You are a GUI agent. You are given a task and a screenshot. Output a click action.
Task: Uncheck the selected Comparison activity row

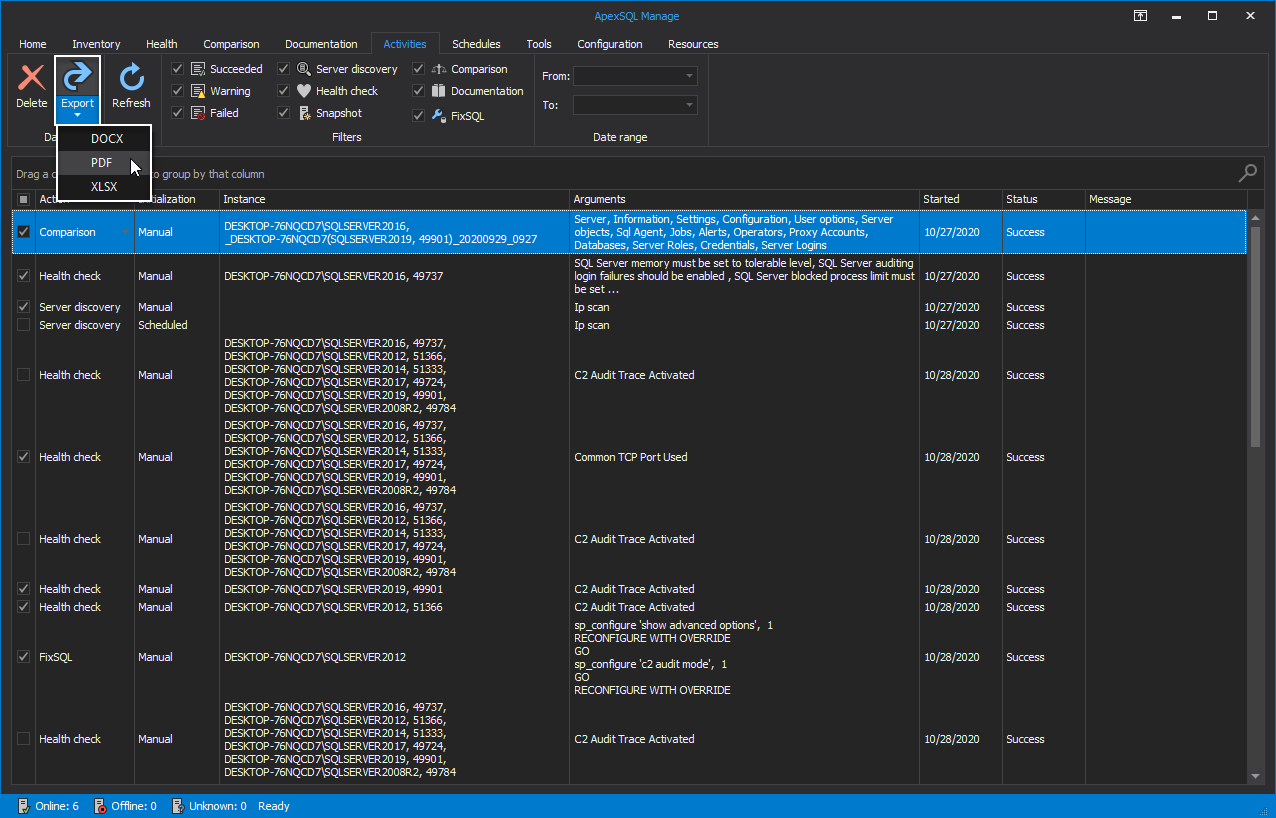pyautogui.click(x=22, y=231)
